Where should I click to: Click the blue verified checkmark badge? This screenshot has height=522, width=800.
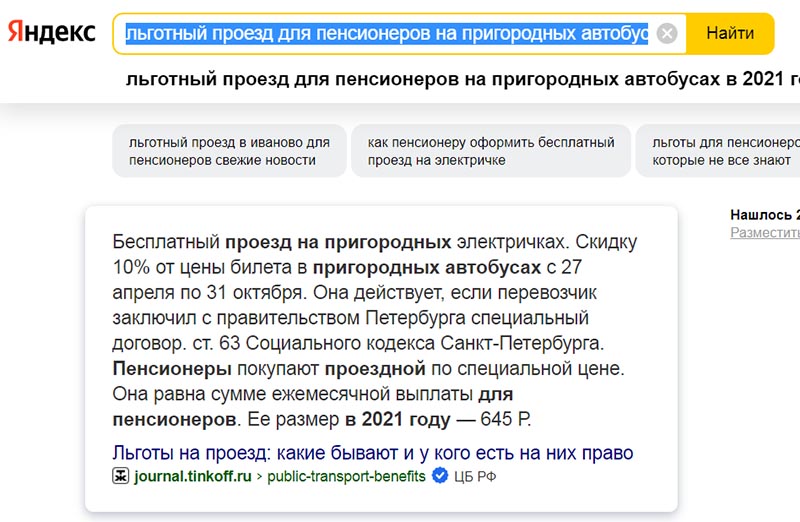click(x=440, y=476)
